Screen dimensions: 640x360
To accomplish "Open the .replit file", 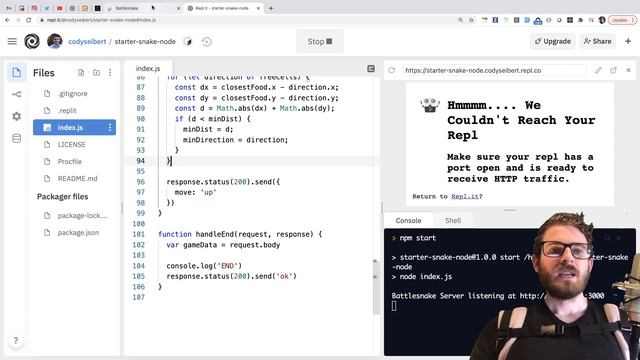I will pyautogui.click(x=74, y=111).
